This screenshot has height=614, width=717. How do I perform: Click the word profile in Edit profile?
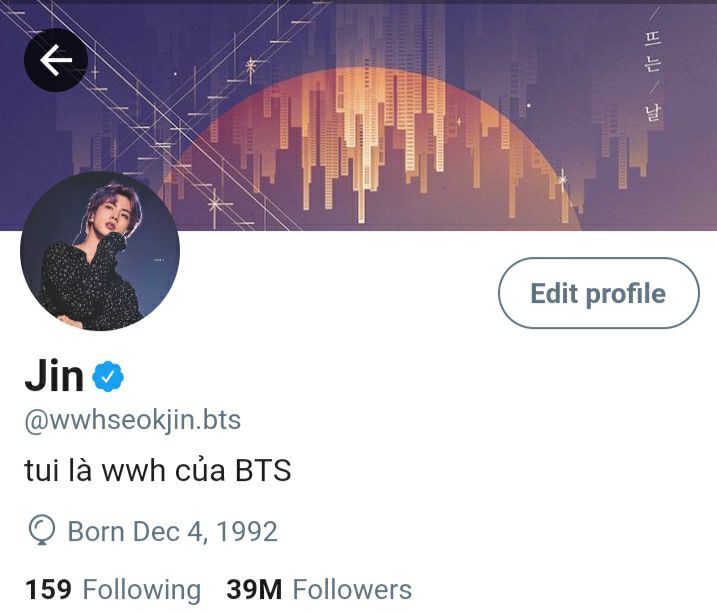click(x=625, y=294)
